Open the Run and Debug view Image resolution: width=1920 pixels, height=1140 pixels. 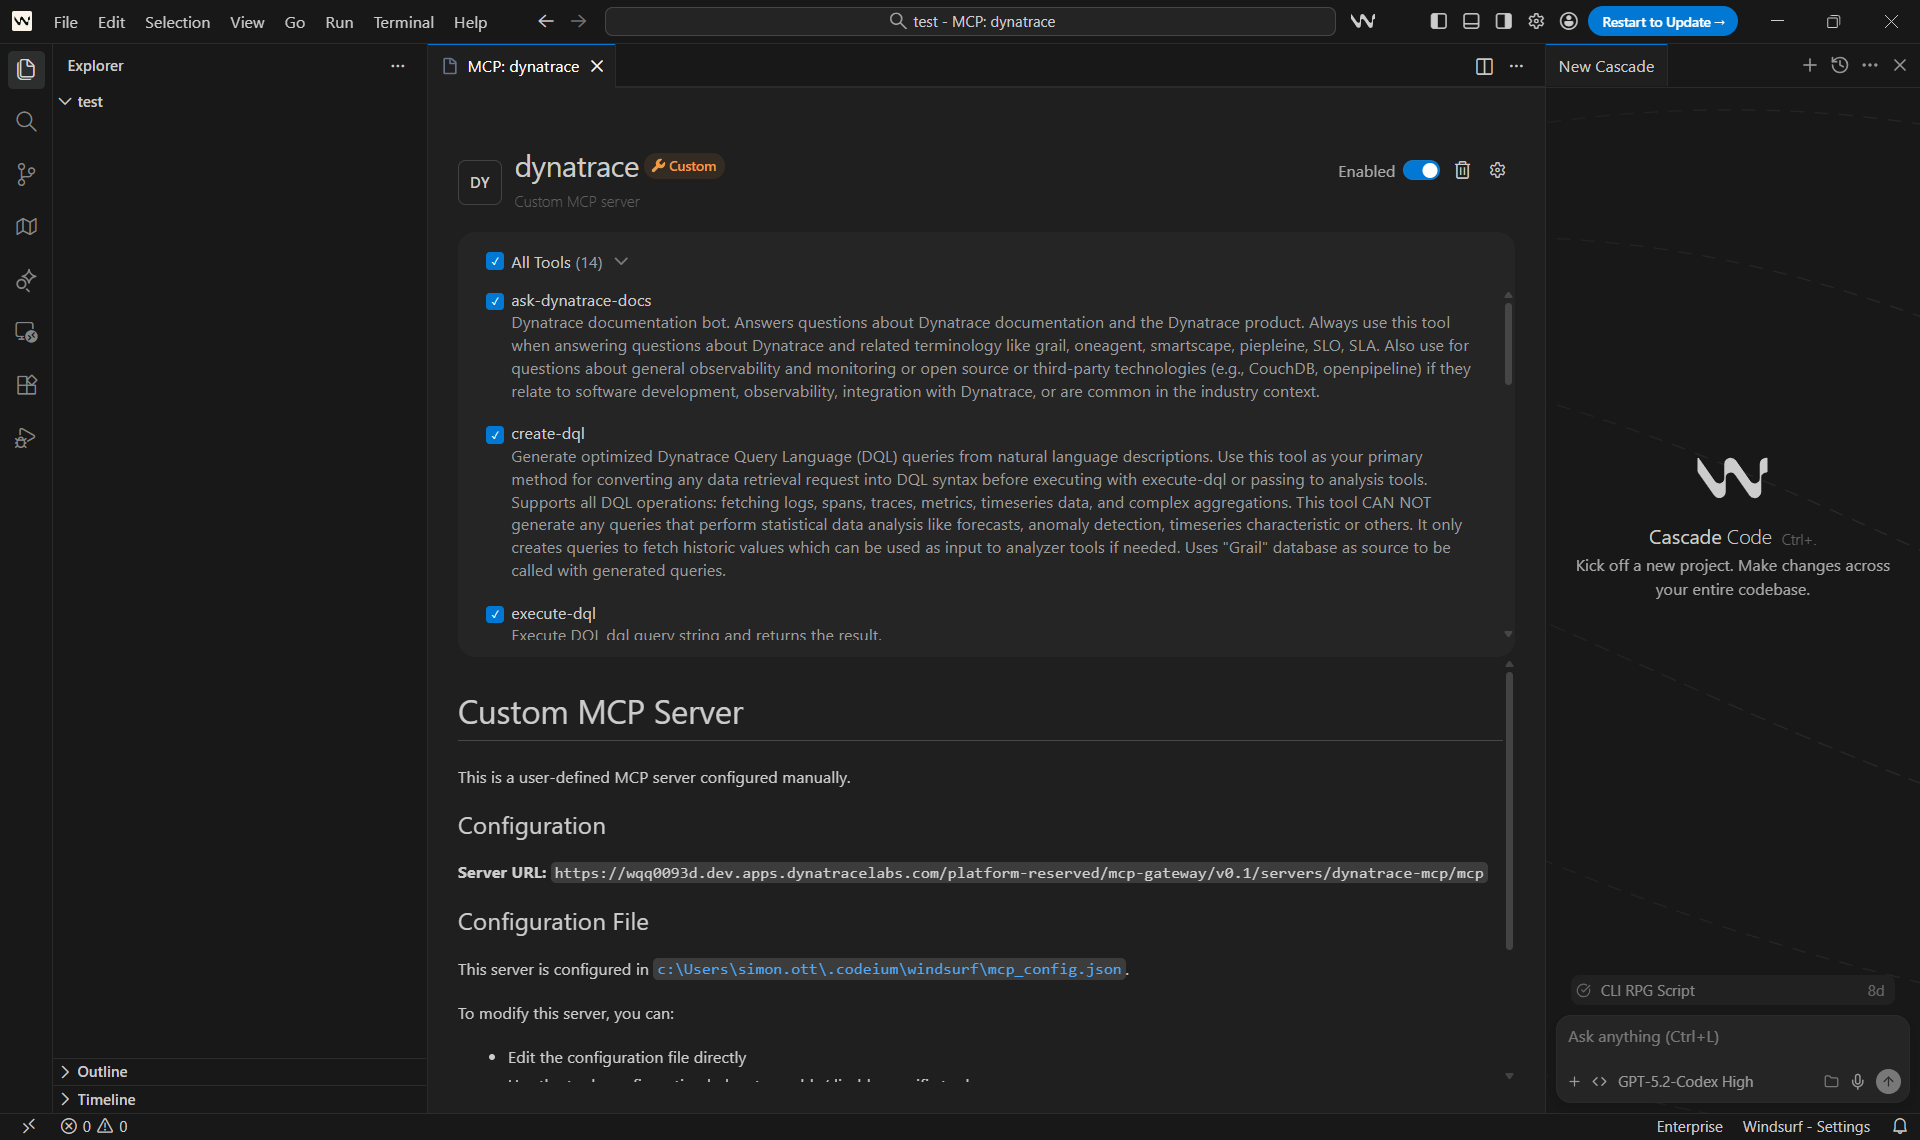26,438
